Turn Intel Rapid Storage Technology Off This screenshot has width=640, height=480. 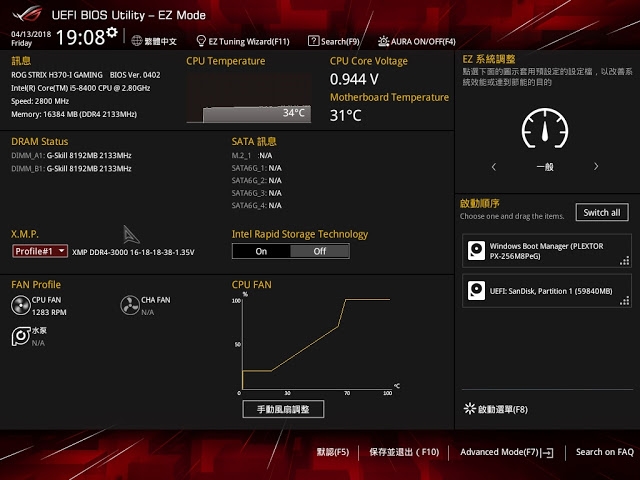[x=320, y=251]
